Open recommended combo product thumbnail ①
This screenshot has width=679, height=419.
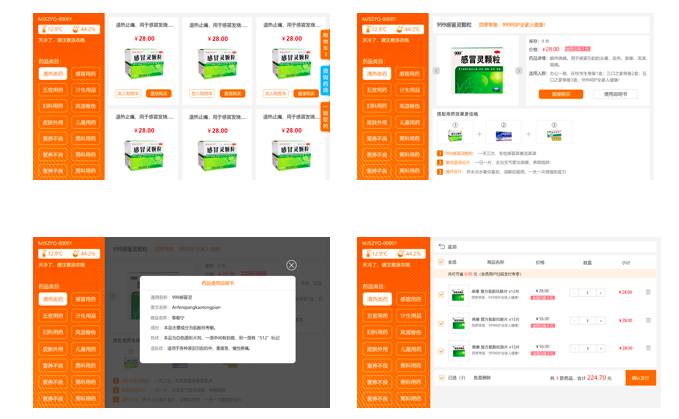point(455,132)
